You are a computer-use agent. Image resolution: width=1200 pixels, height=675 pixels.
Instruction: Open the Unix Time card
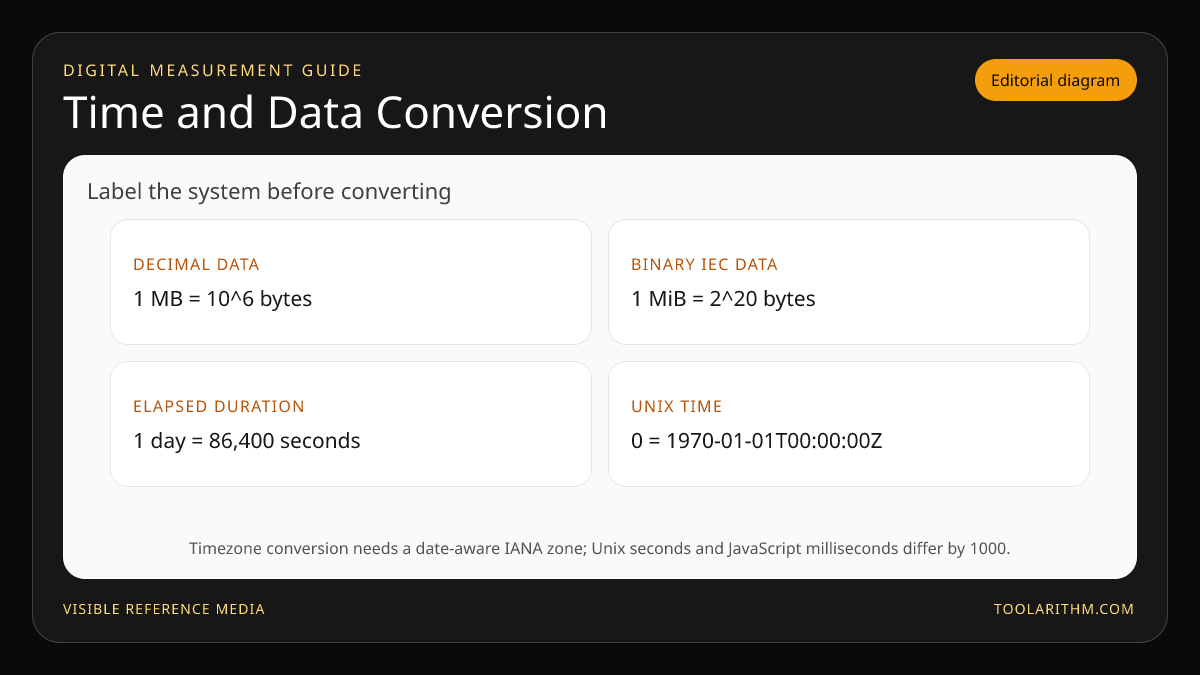(849, 424)
